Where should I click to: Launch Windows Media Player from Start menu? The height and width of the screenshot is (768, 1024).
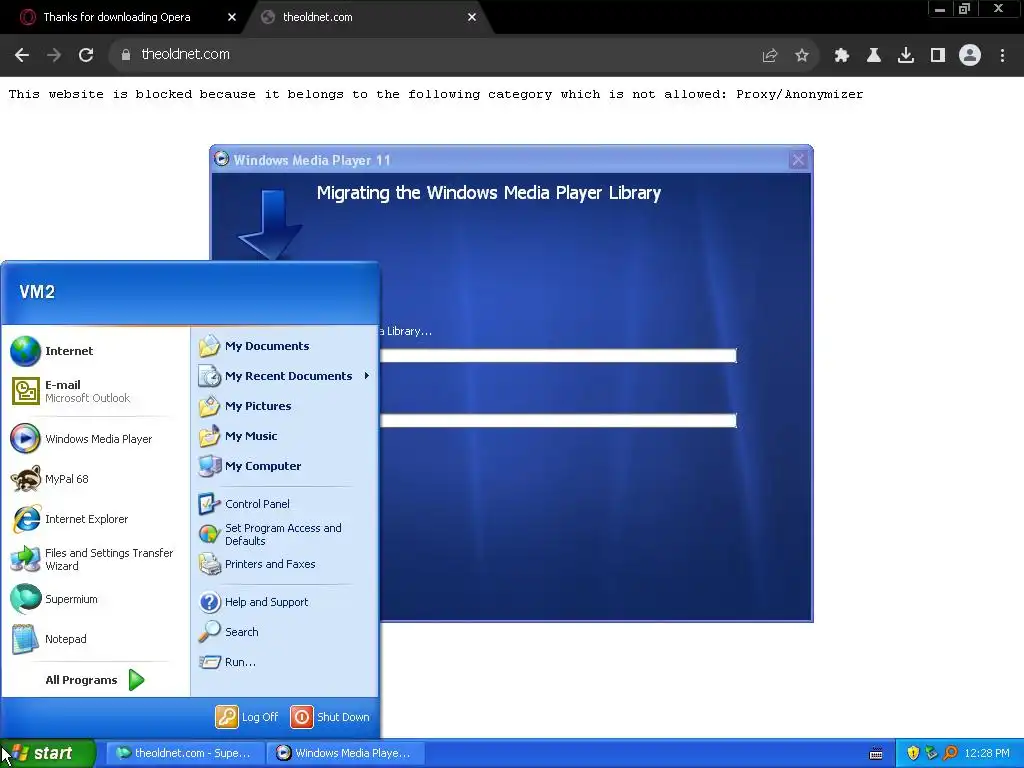95,439
